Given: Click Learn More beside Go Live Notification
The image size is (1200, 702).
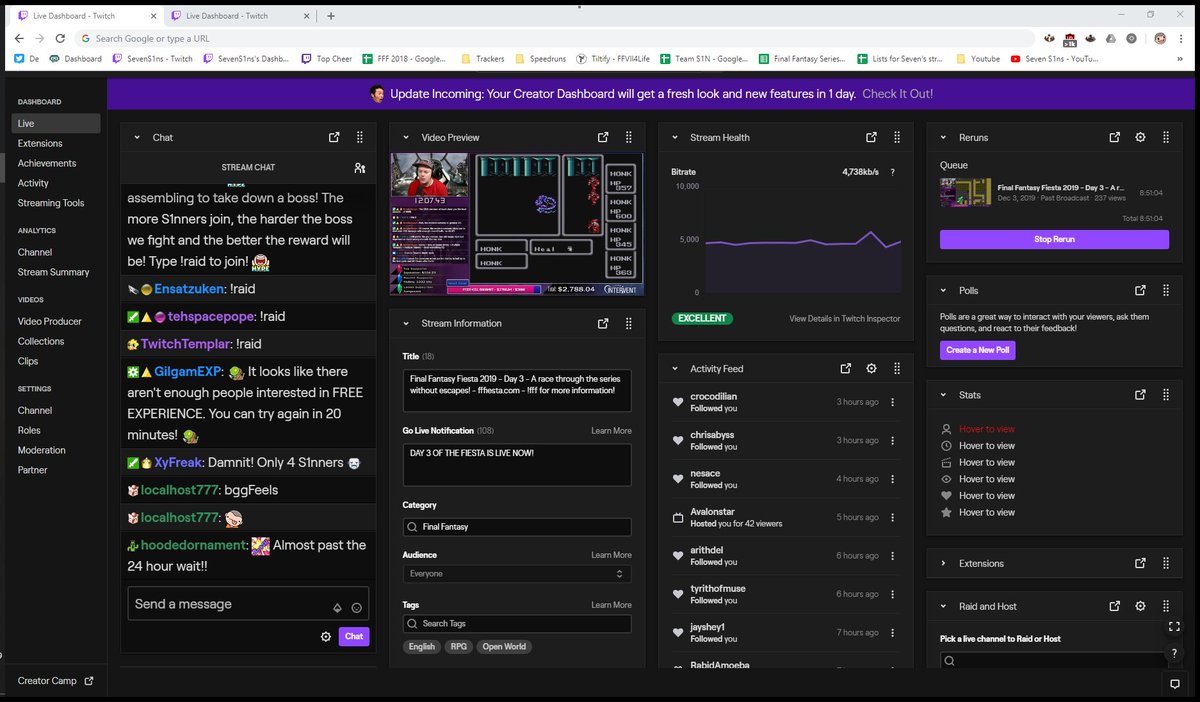Looking at the screenshot, I should (611, 431).
